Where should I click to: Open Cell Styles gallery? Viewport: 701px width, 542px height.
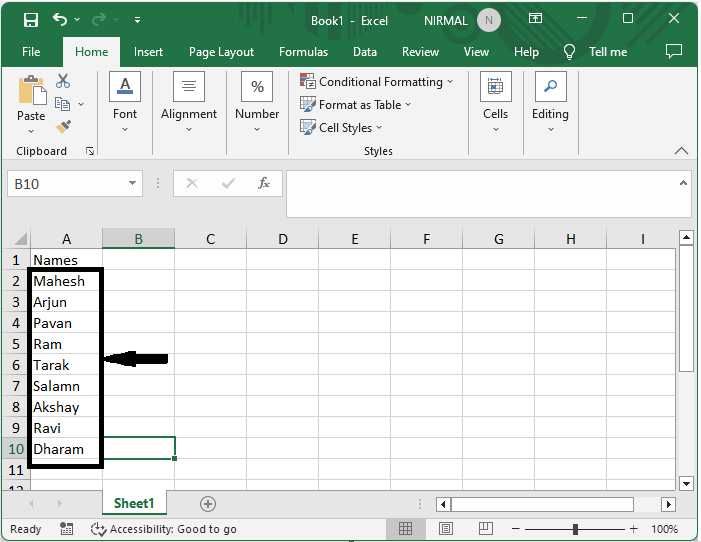341,127
